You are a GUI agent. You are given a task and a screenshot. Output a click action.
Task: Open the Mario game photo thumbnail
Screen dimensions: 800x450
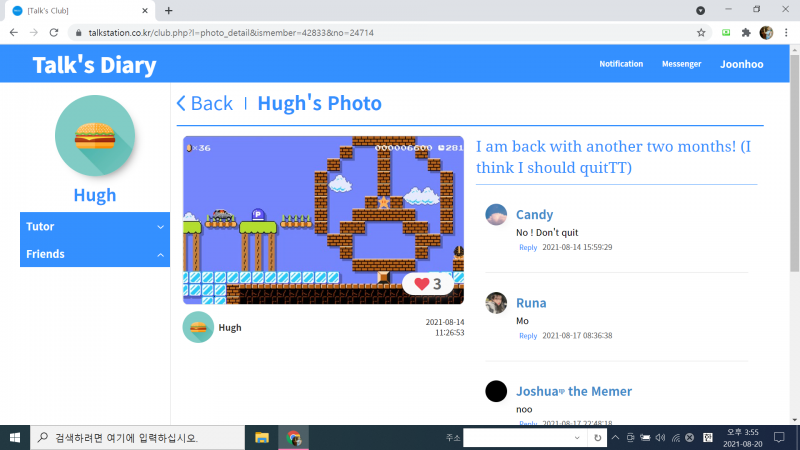[323, 220]
